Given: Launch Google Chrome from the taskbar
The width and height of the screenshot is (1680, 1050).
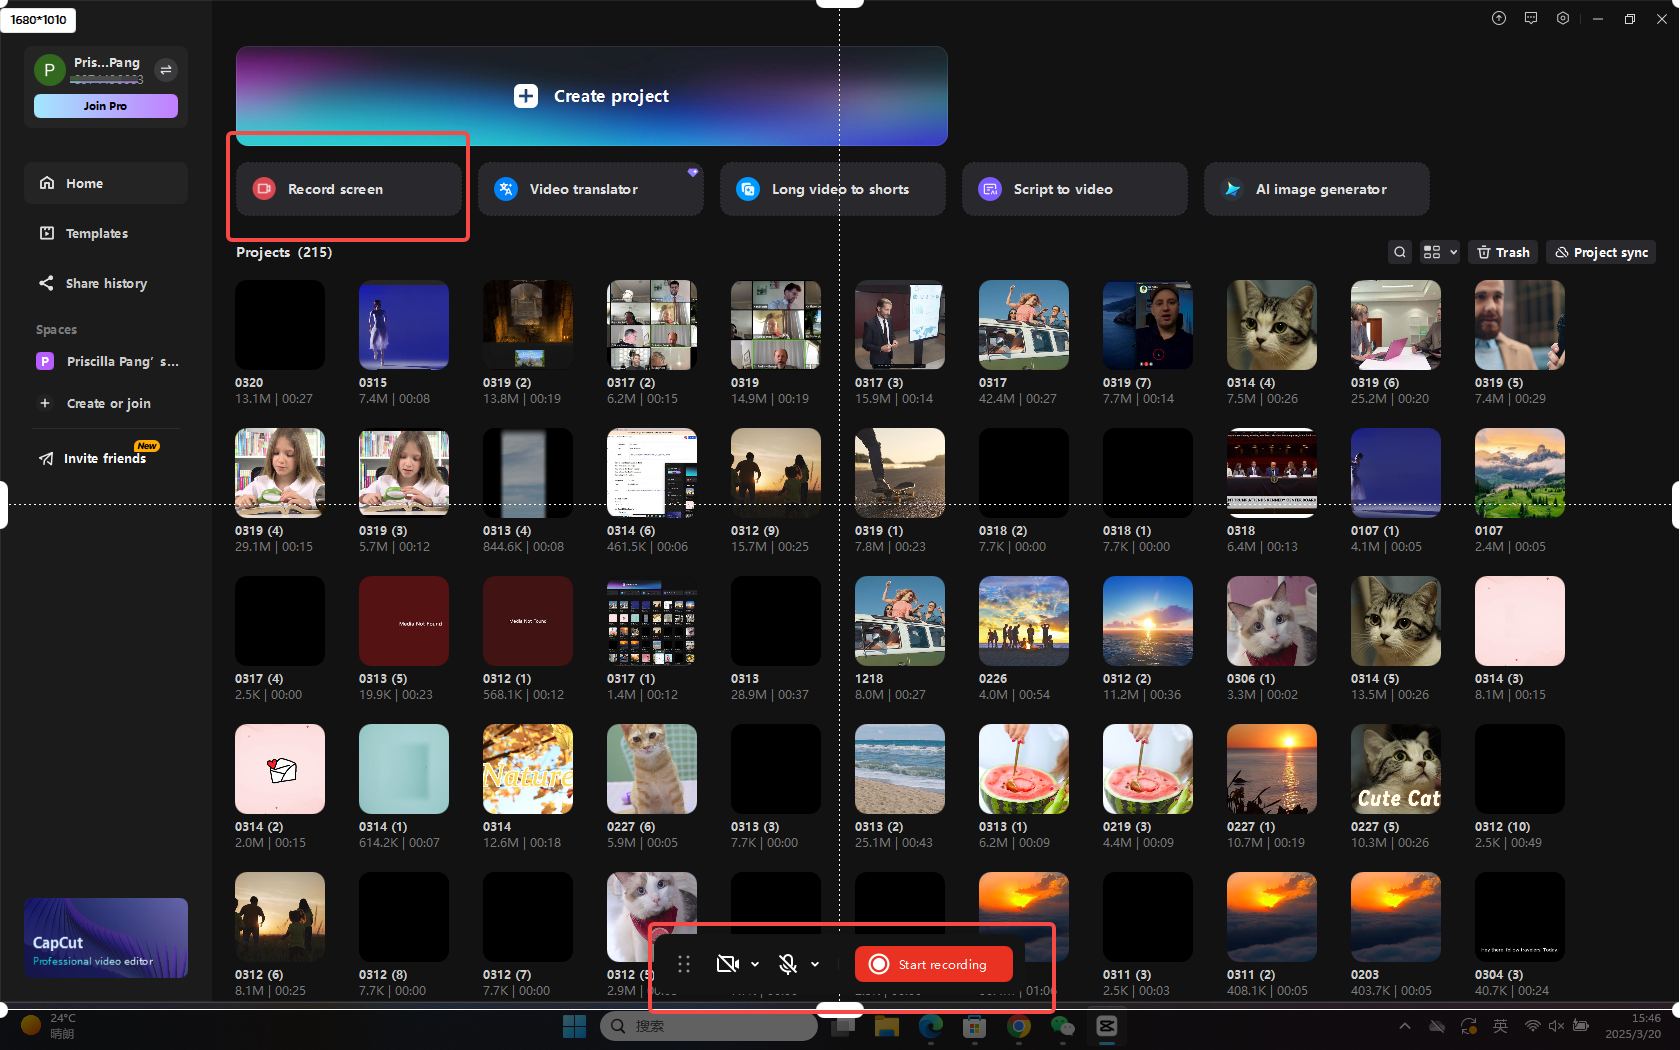Looking at the screenshot, I should pyautogui.click(x=1019, y=1026).
